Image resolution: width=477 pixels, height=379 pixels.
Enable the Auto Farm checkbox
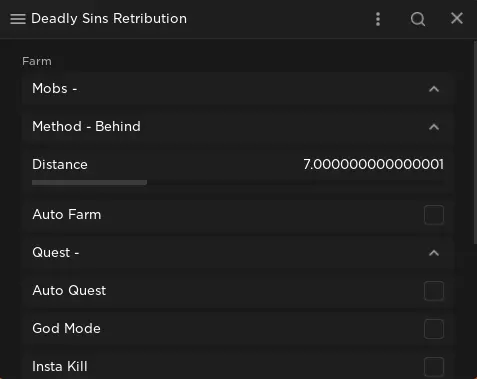coord(434,215)
